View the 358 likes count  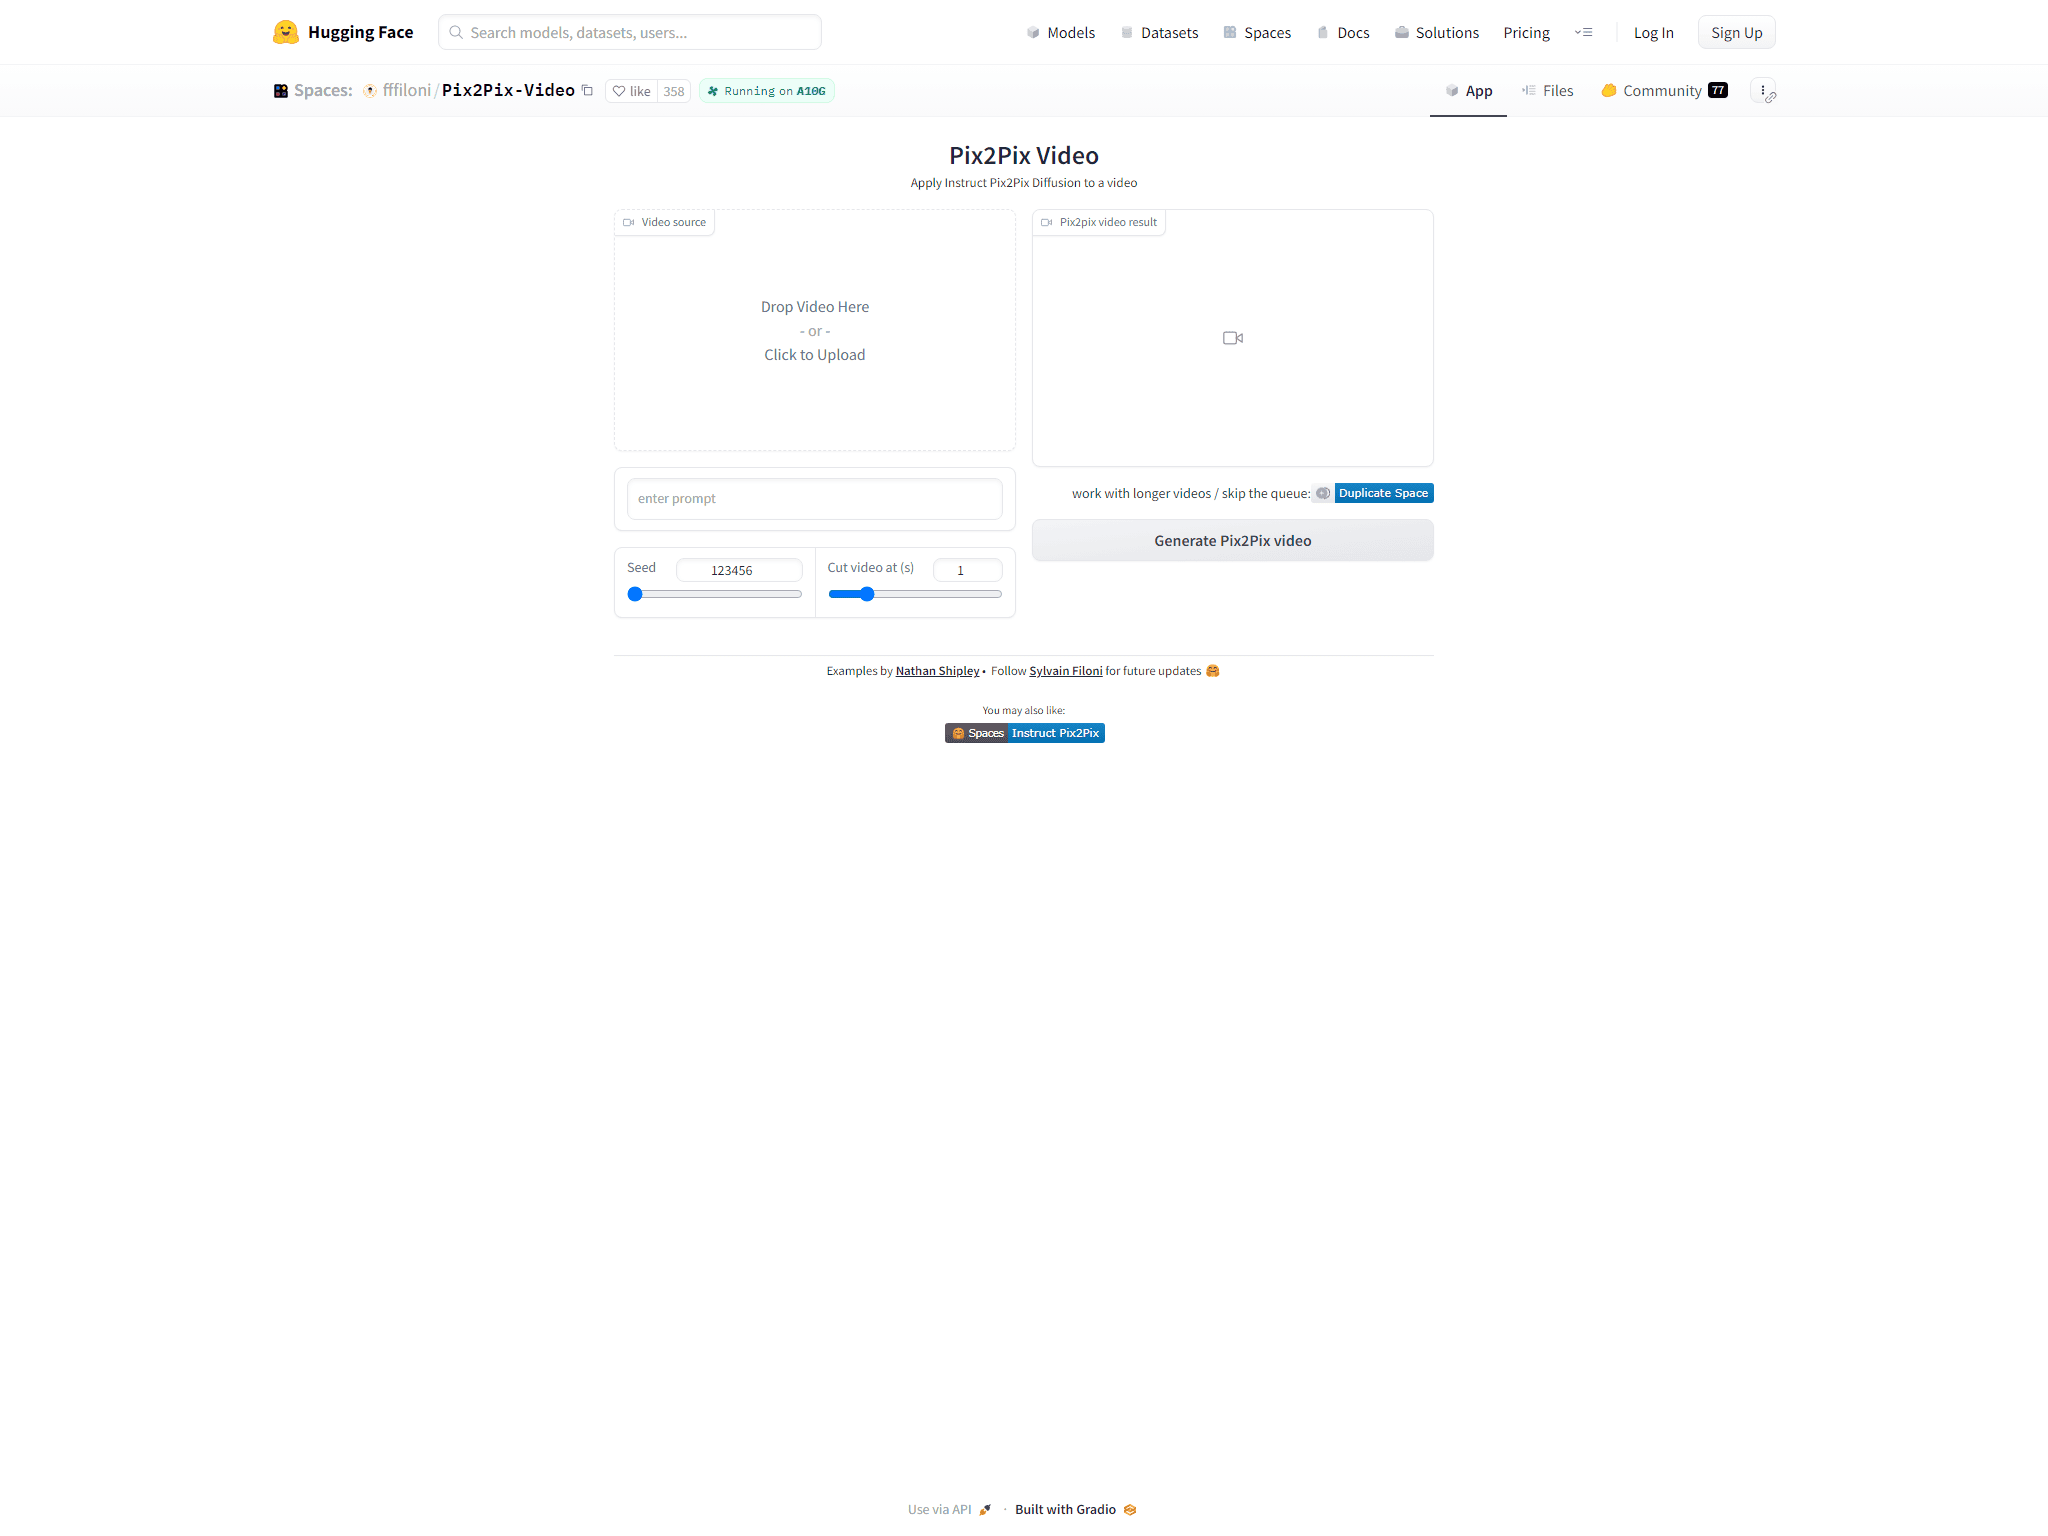[x=674, y=91]
